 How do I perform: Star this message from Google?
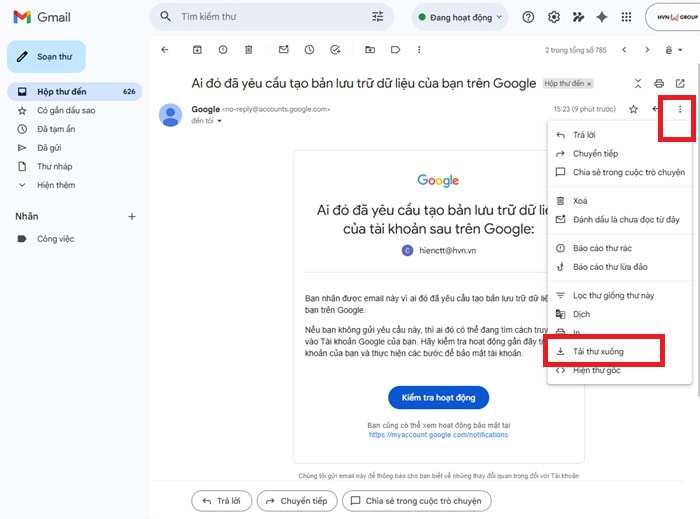pos(633,109)
